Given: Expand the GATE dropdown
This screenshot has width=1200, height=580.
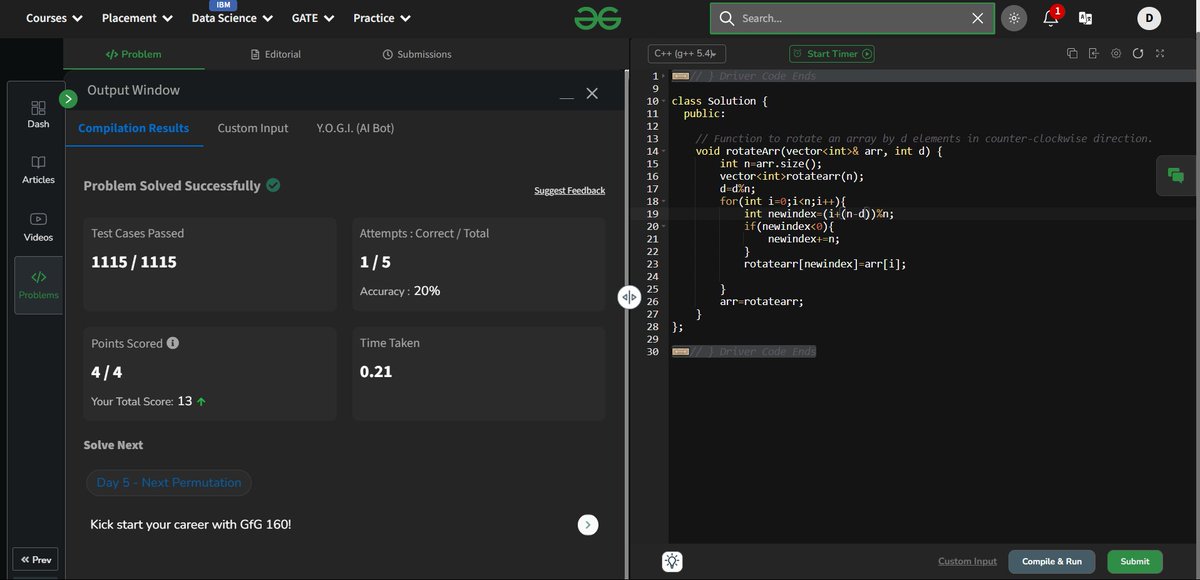Looking at the screenshot, I should [x=313, y=18].
